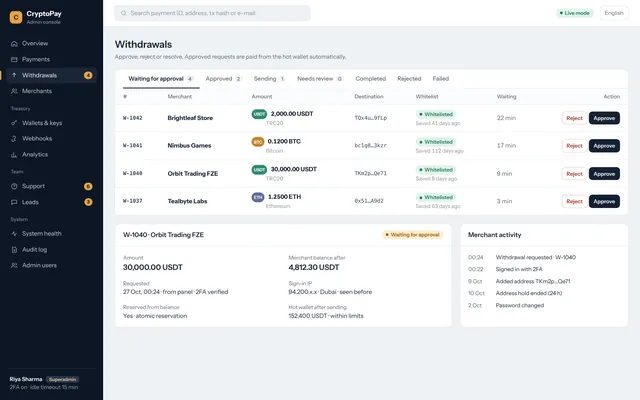Screen dimensions: 640x400
Task: Click destination address TKm2p…Qe71 in table
Action: tap(371, 173)
